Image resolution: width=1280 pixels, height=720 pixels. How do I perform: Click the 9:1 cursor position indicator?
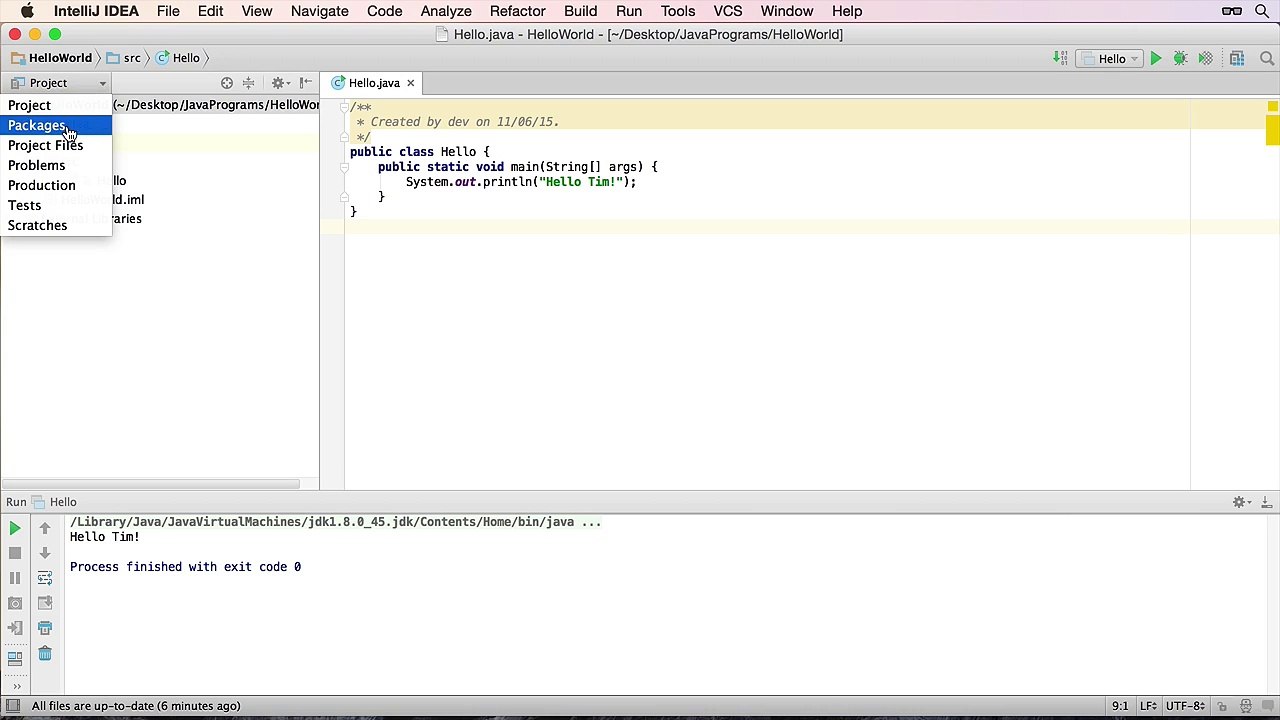coord(1120,706)
